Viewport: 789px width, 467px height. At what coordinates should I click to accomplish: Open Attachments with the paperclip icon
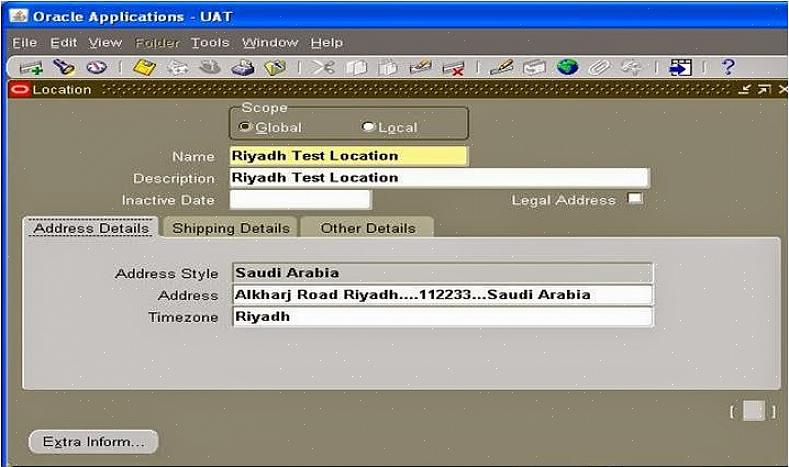pos(599,67)
